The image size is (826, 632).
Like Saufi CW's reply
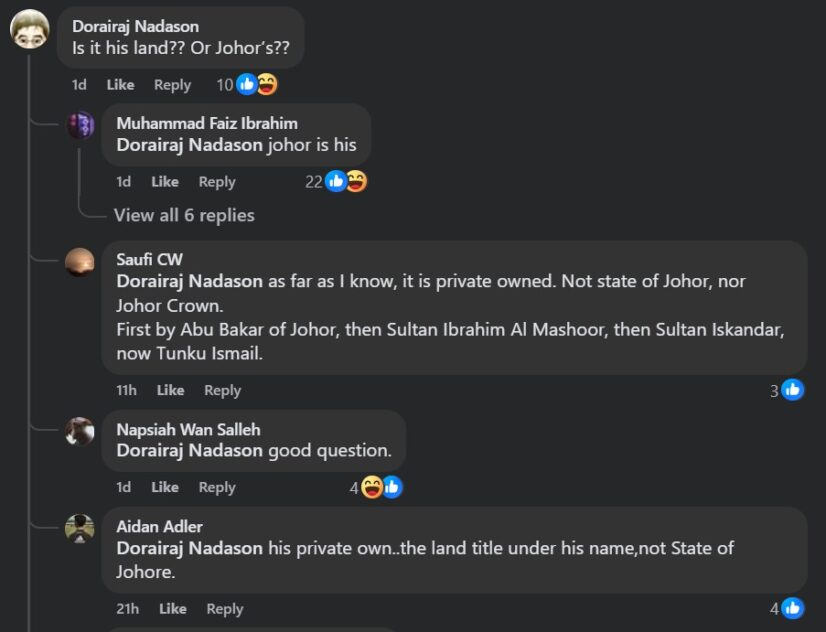[x=170, y=390]
